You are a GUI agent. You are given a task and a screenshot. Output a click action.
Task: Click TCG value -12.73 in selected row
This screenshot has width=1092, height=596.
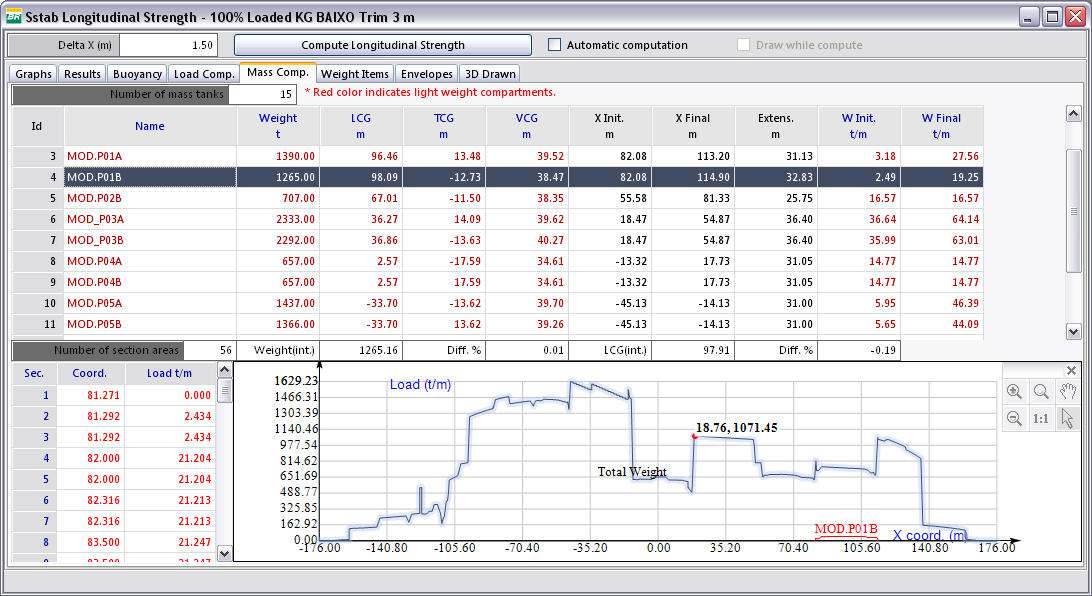(x=444, y=177)
